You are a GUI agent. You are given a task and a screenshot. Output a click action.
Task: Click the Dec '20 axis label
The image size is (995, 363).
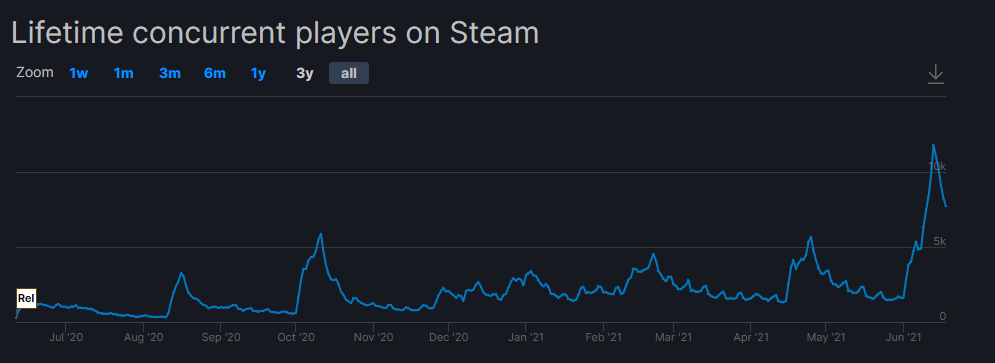point(449,337)
